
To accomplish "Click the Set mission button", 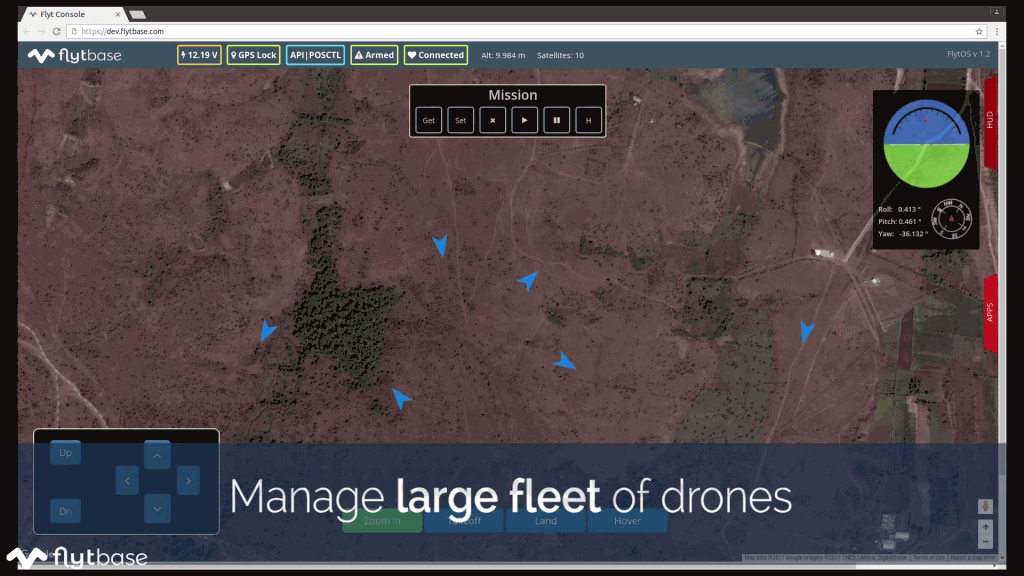I will 460,121.
